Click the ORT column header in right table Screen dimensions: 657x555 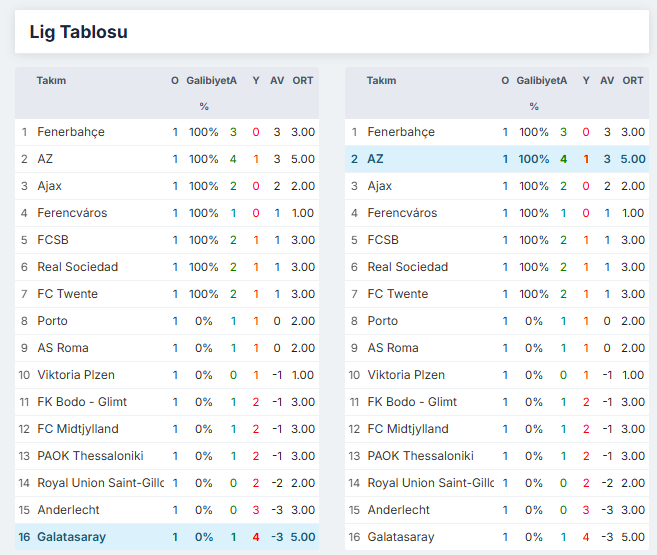pos(633,81)
